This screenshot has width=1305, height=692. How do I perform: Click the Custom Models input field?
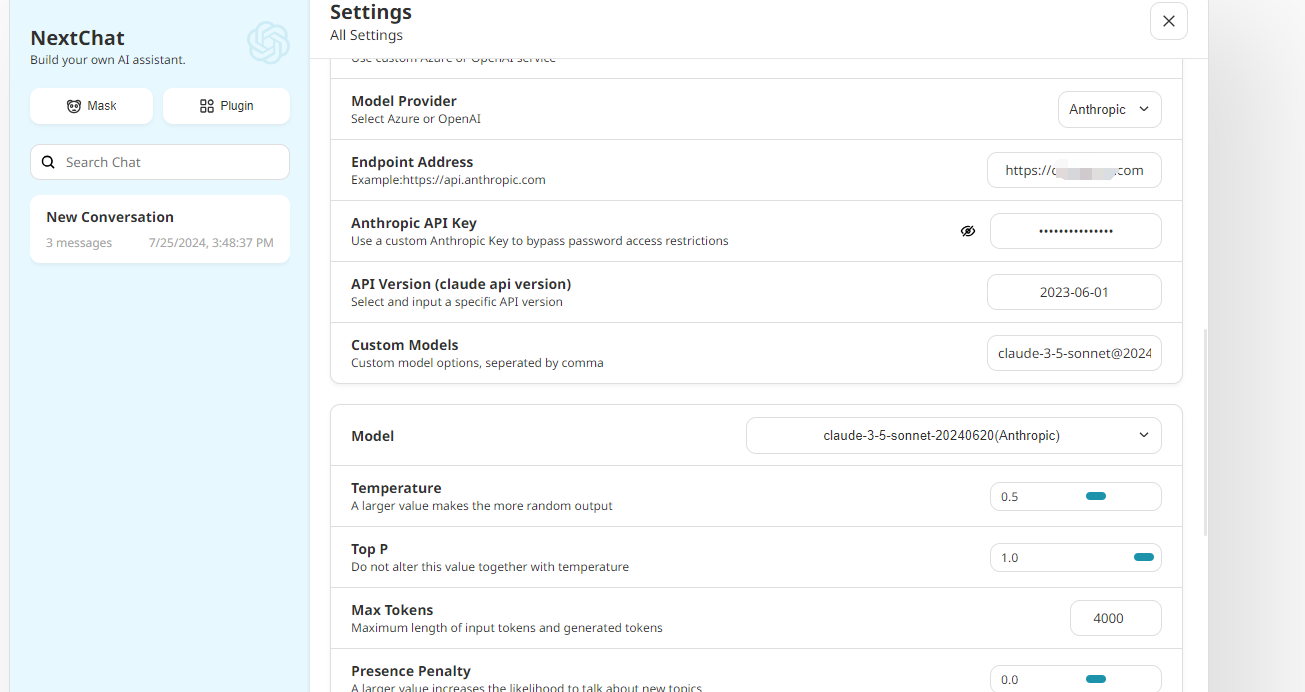coord(1074,354)
